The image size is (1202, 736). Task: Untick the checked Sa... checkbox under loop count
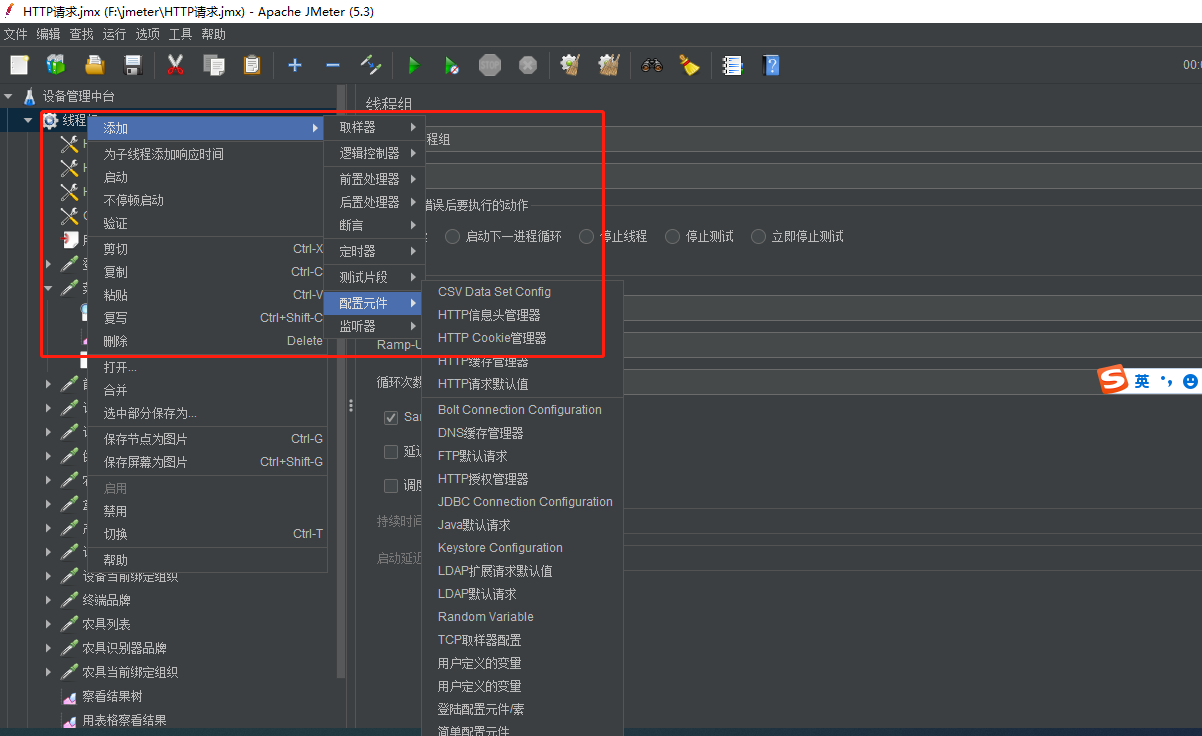(391, 417)
